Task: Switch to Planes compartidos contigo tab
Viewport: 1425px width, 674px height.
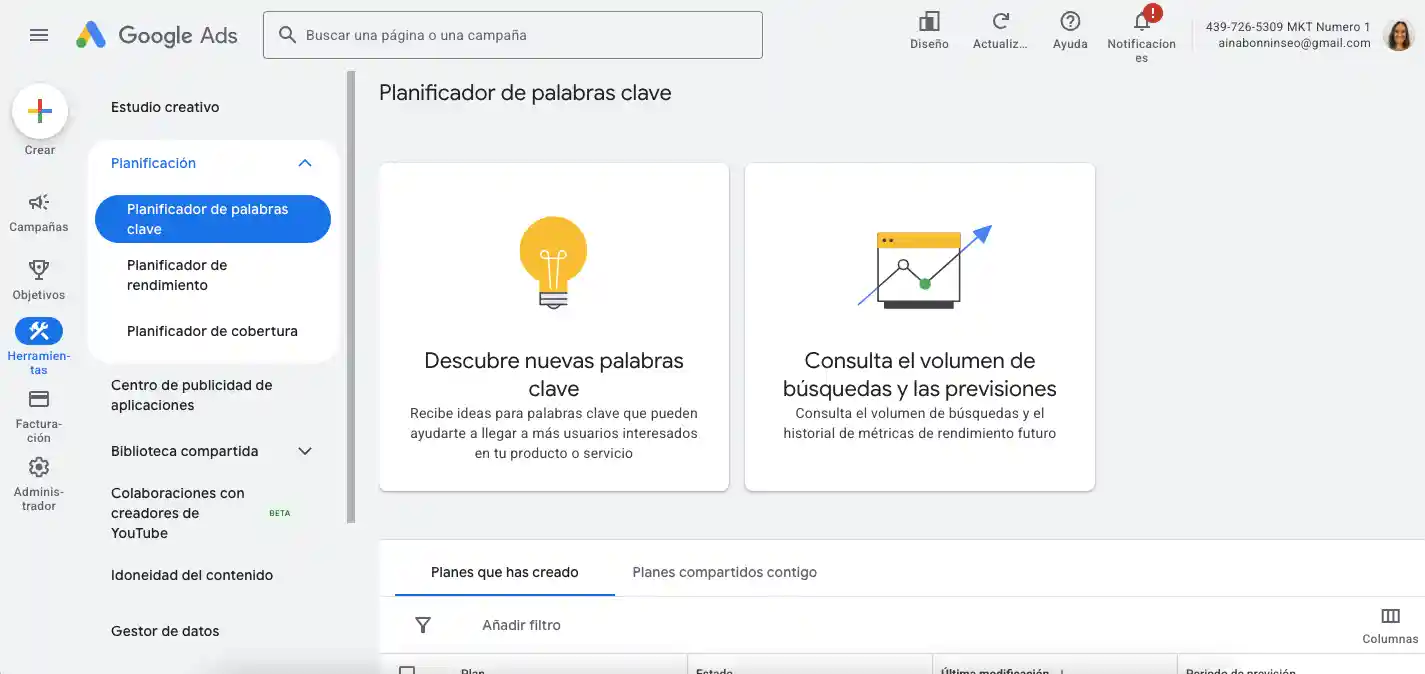Action: [725, 572]
